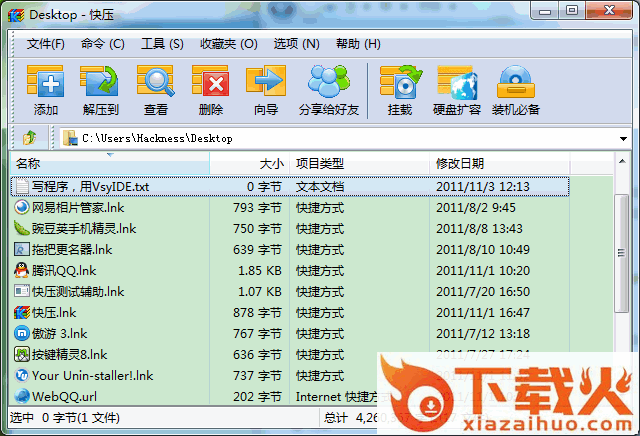Click the 删除 (Delete) toolbar icon
Image resolution: width=640 pixels, height=436 pixels.
tap(210, 81)
